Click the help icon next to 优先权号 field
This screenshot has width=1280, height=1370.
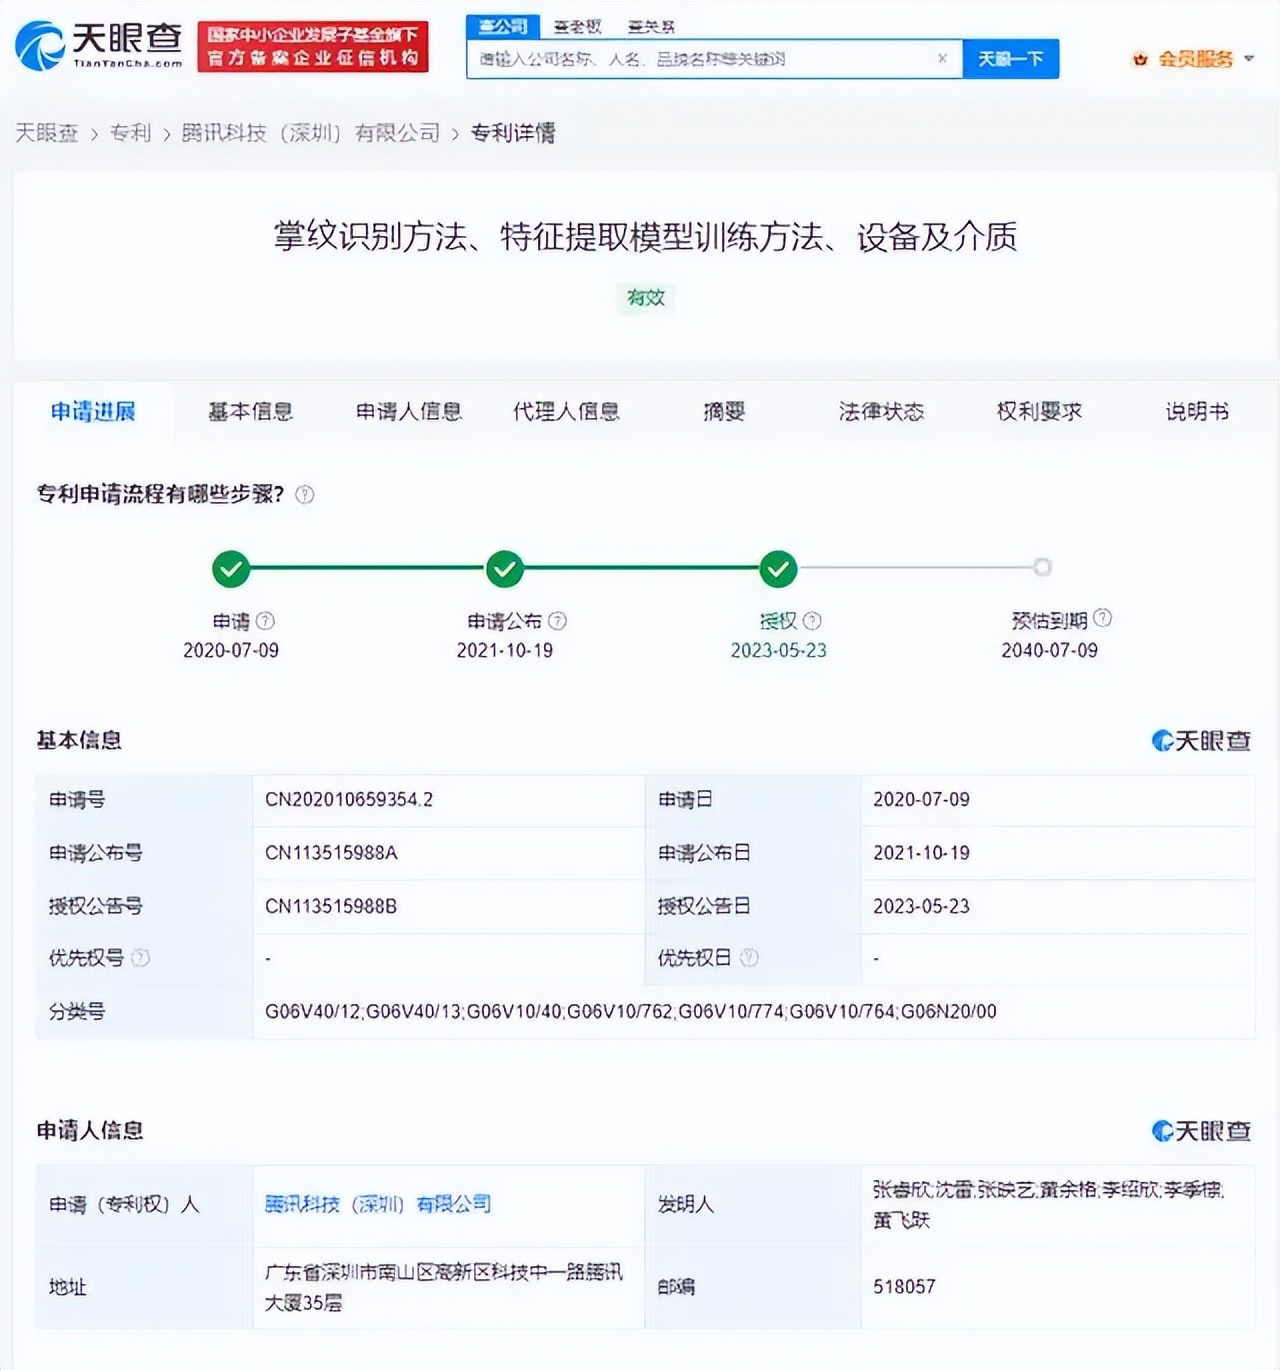pos(143,957)
